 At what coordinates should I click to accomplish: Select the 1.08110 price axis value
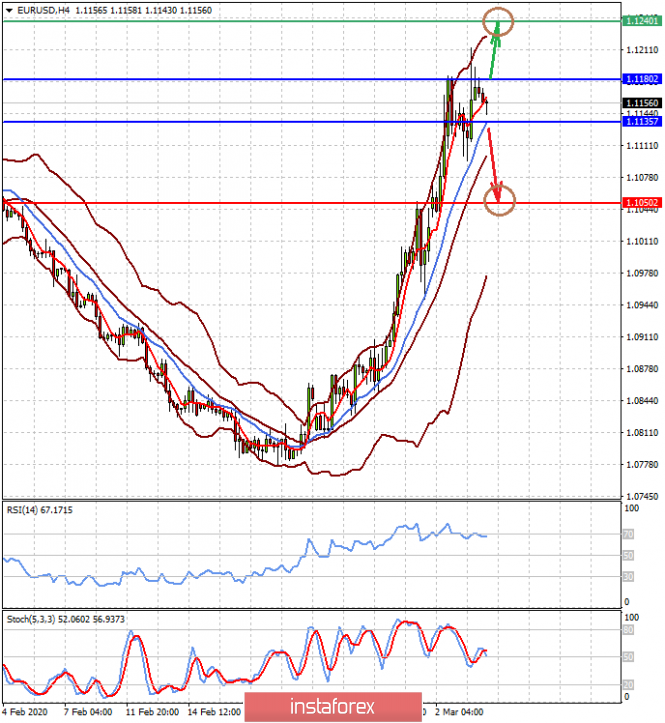tap(642, 433)
